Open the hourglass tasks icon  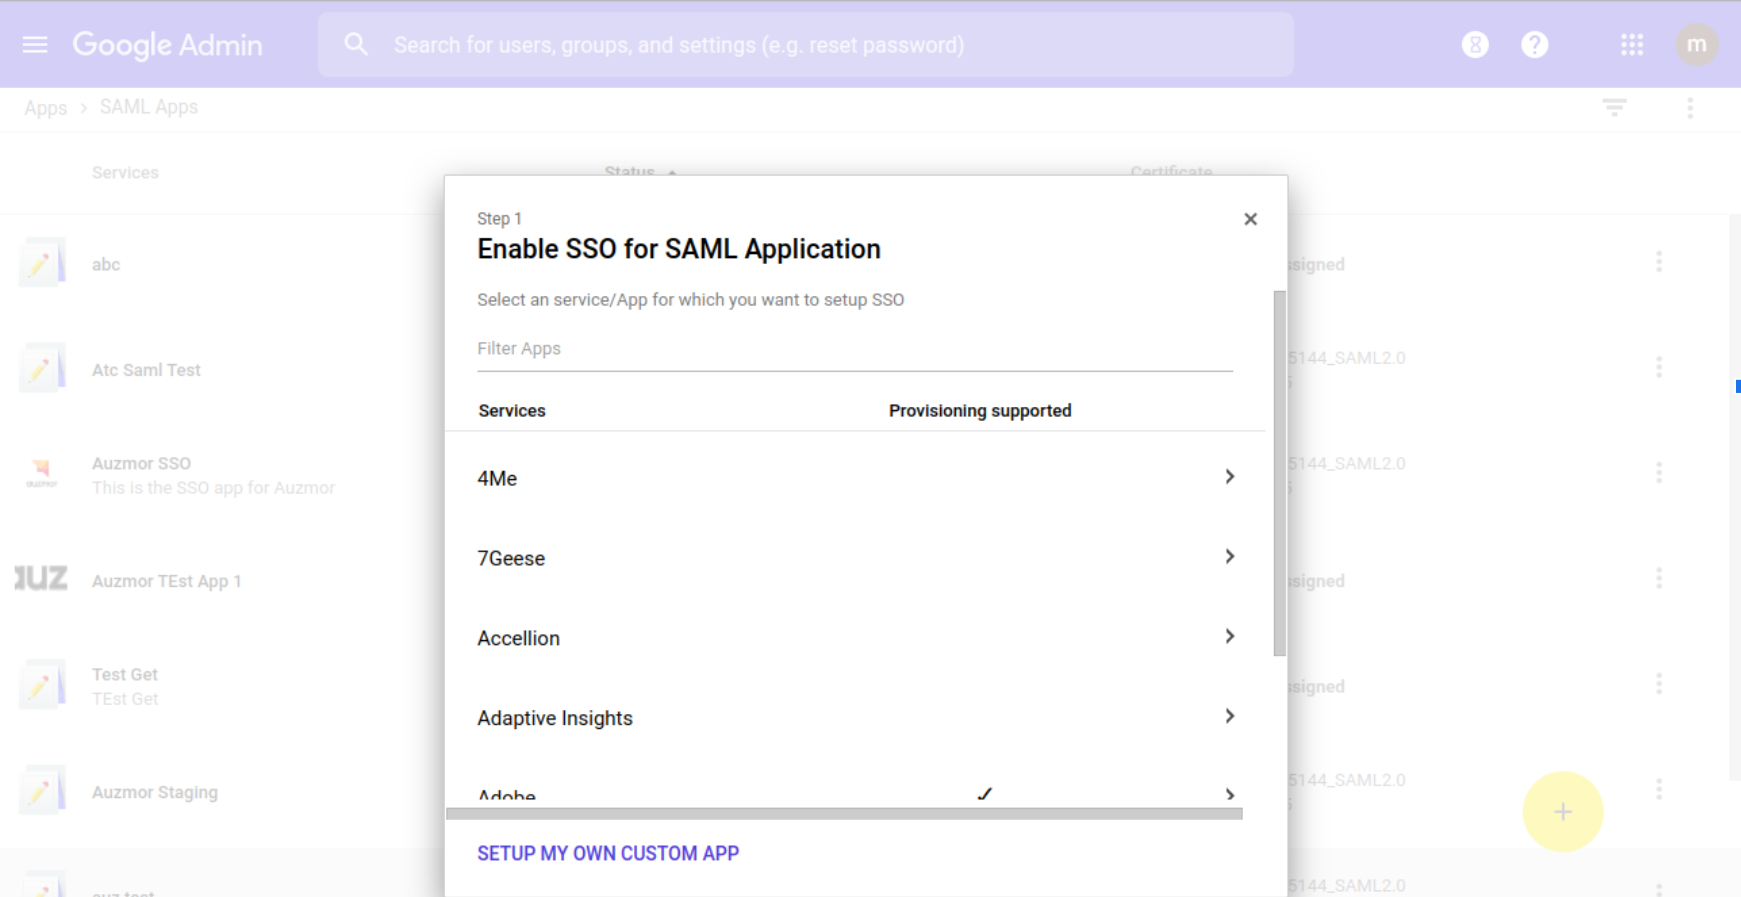tap(1475, 44)
